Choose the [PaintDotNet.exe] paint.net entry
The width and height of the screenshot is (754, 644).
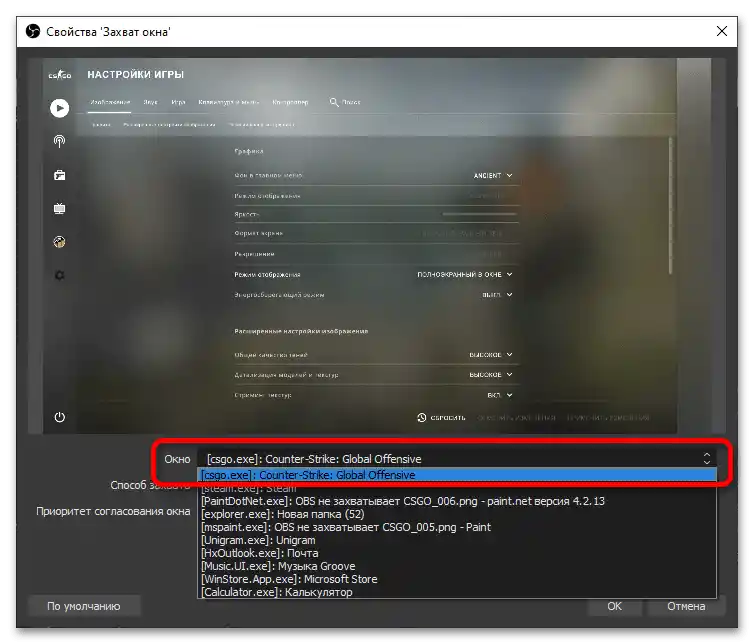457,501
